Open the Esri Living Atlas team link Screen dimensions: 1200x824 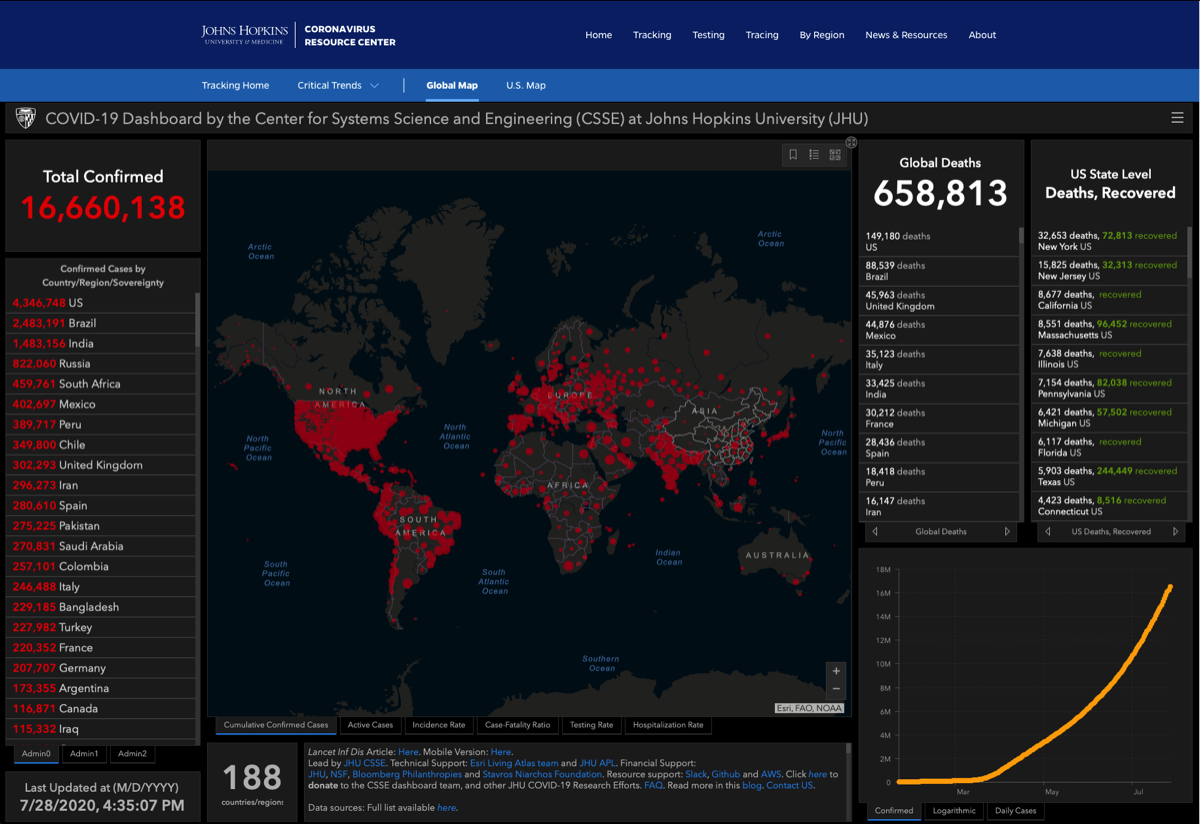click(x=514, y=763)
